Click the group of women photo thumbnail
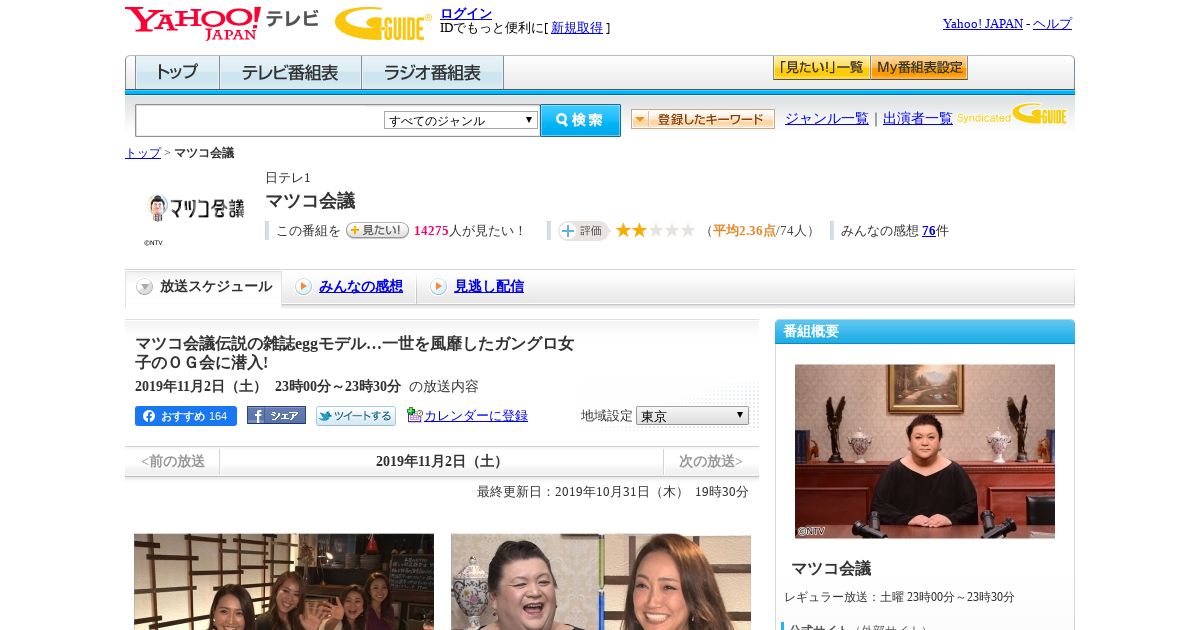Screen dimensions: 1200x630 [284, 582]
